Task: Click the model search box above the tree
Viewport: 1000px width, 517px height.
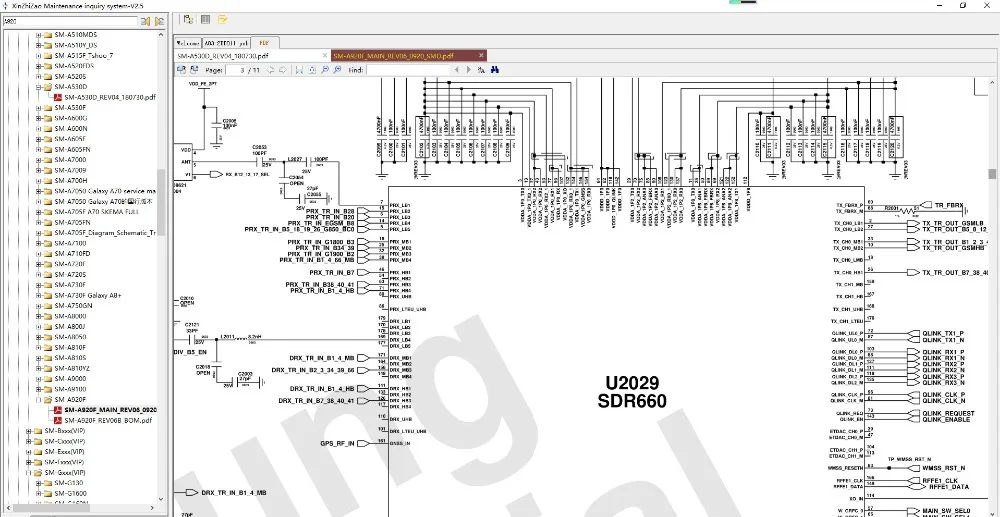Action: pos(70,21)
